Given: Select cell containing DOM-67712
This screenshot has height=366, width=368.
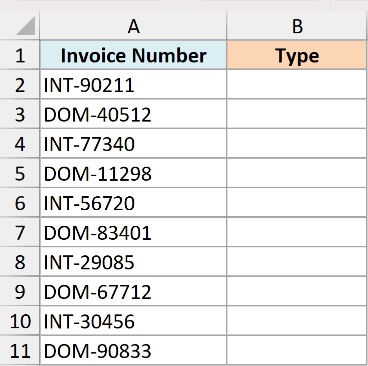Looking at the screenshot, I should coord(133,291).
